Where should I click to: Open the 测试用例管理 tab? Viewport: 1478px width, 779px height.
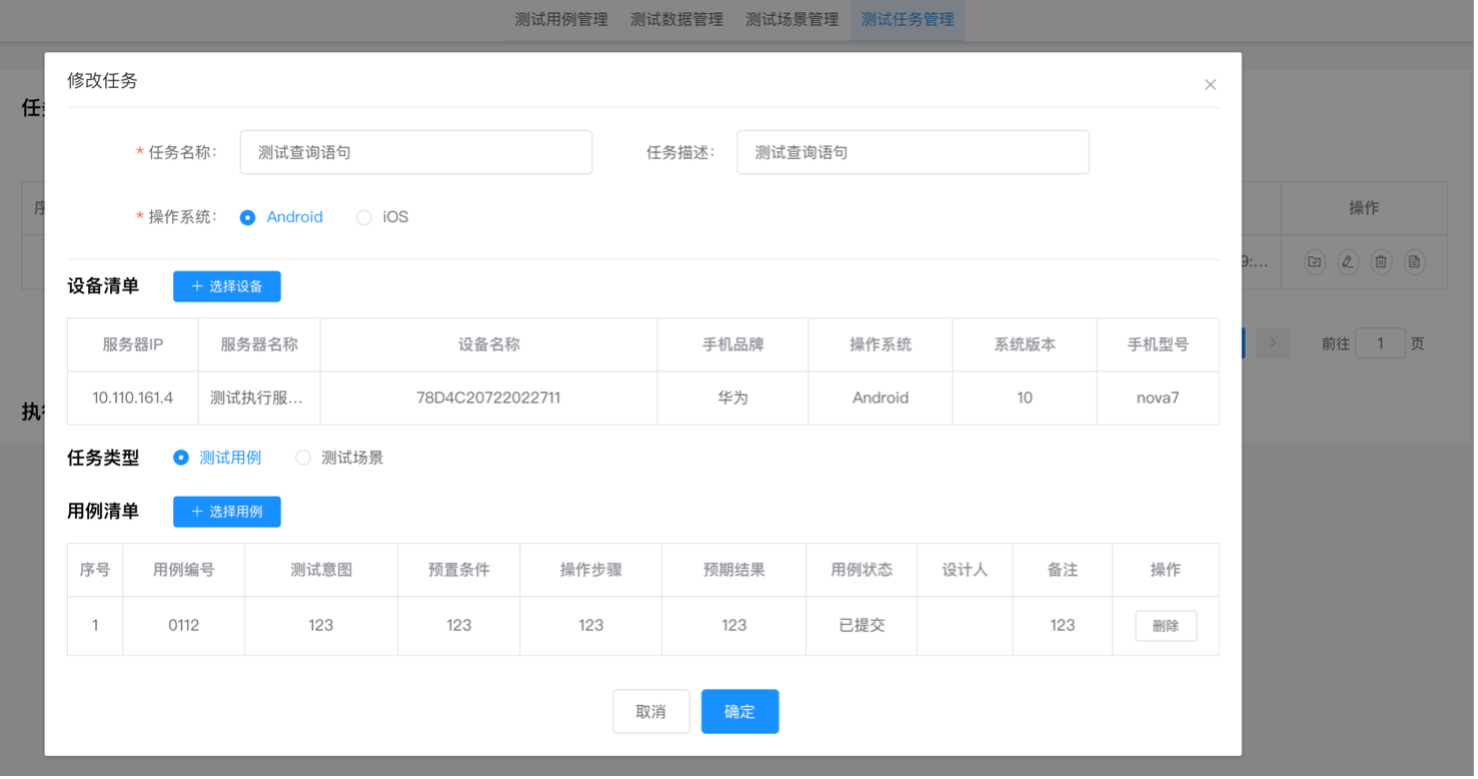coord(561,19)
